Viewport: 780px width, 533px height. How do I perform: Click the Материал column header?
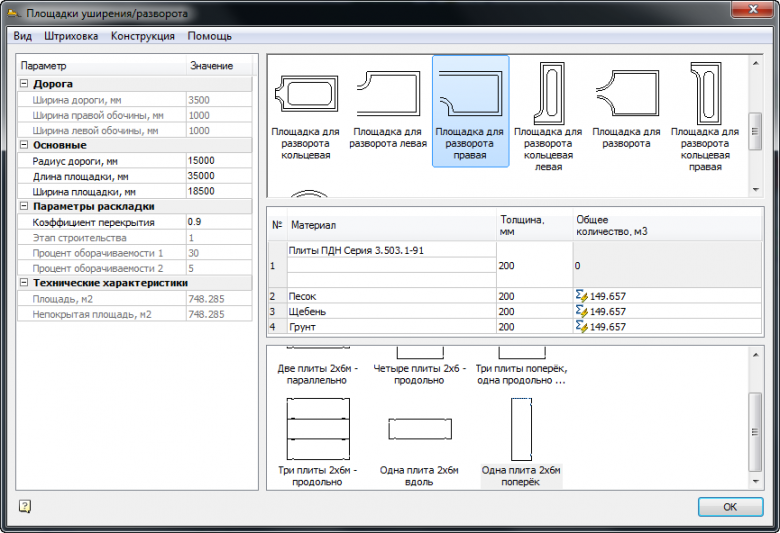391,225
